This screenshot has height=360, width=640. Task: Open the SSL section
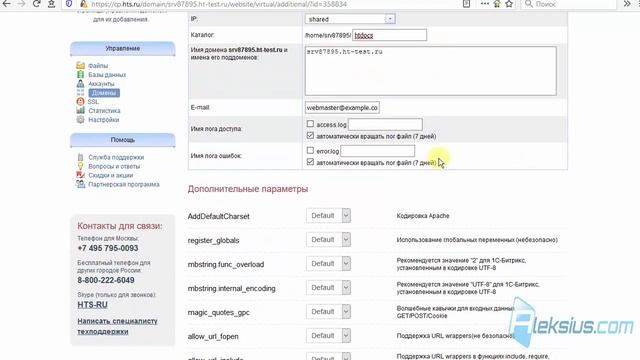click(x=93, y=102)
